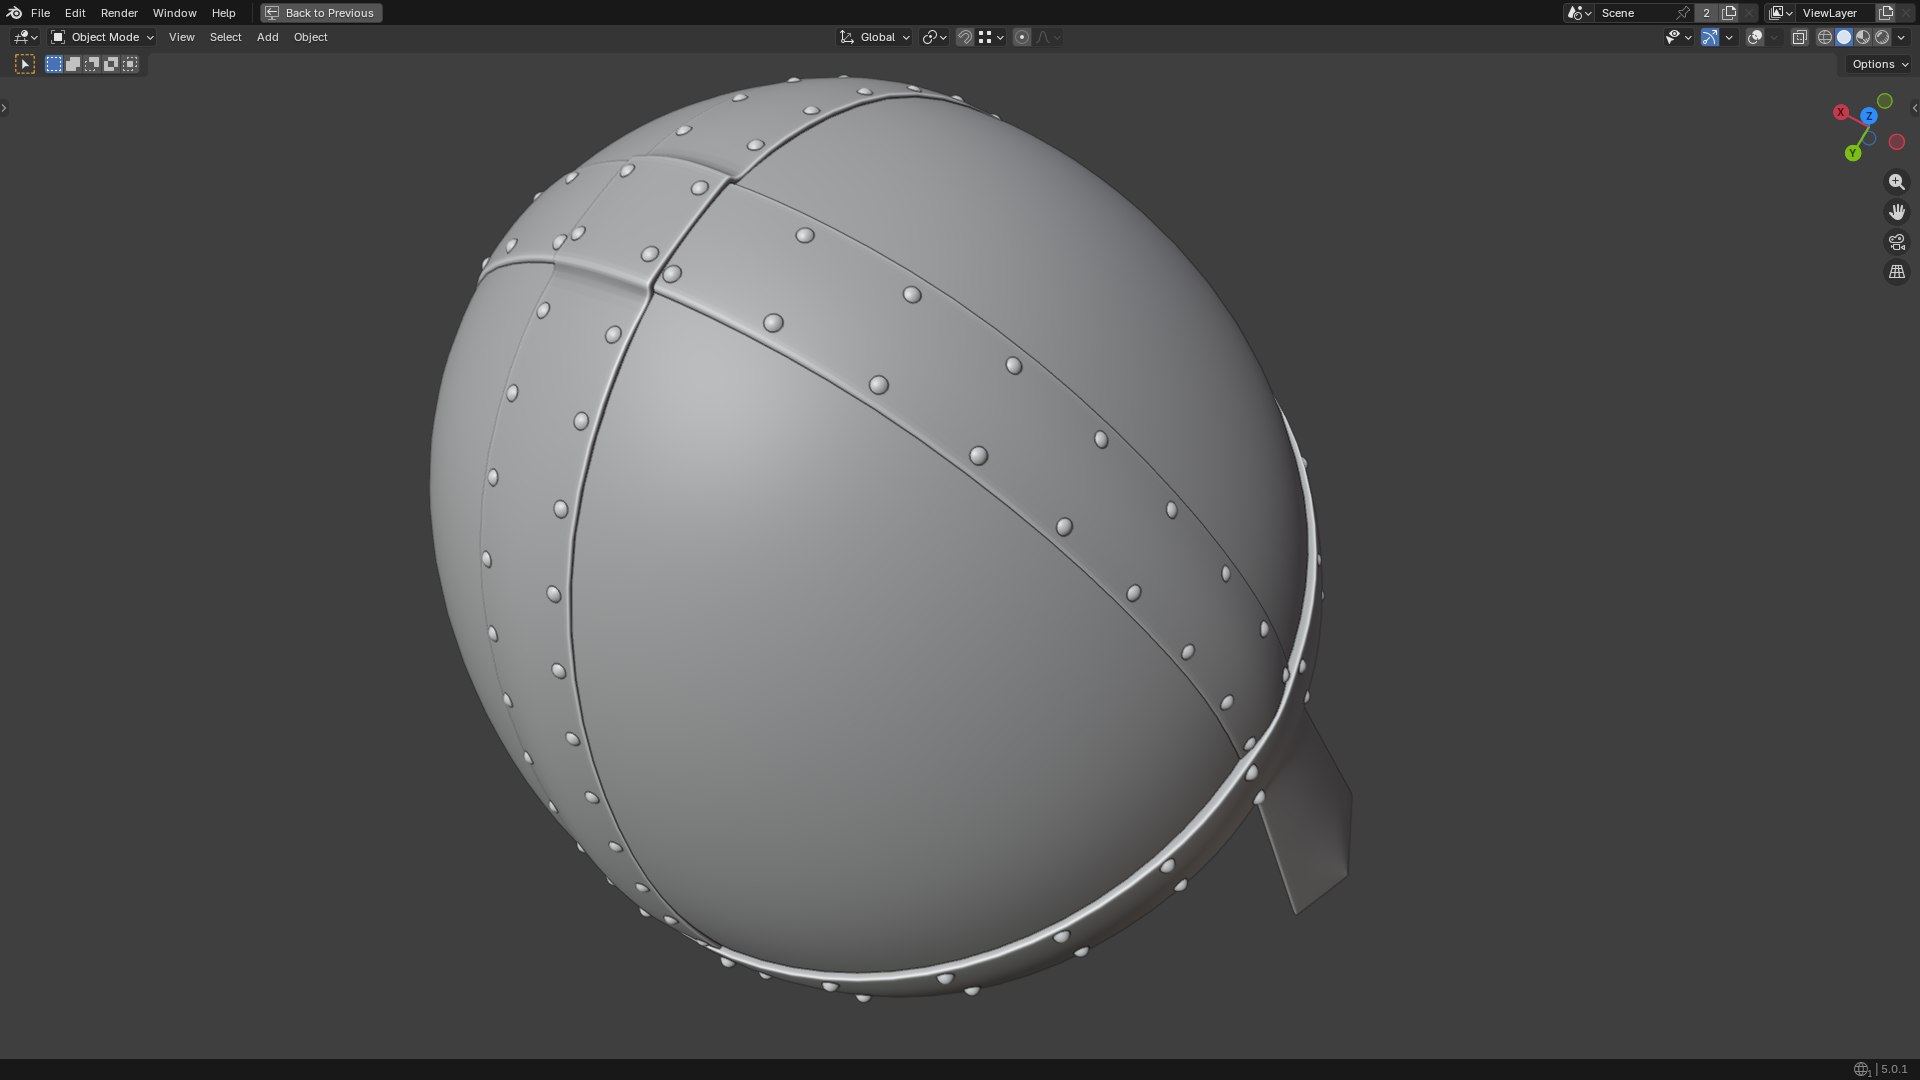Viewport: 1920px width, 1080px height.
Task: Choose the invert selection mode
Action: tap(111, 64)
